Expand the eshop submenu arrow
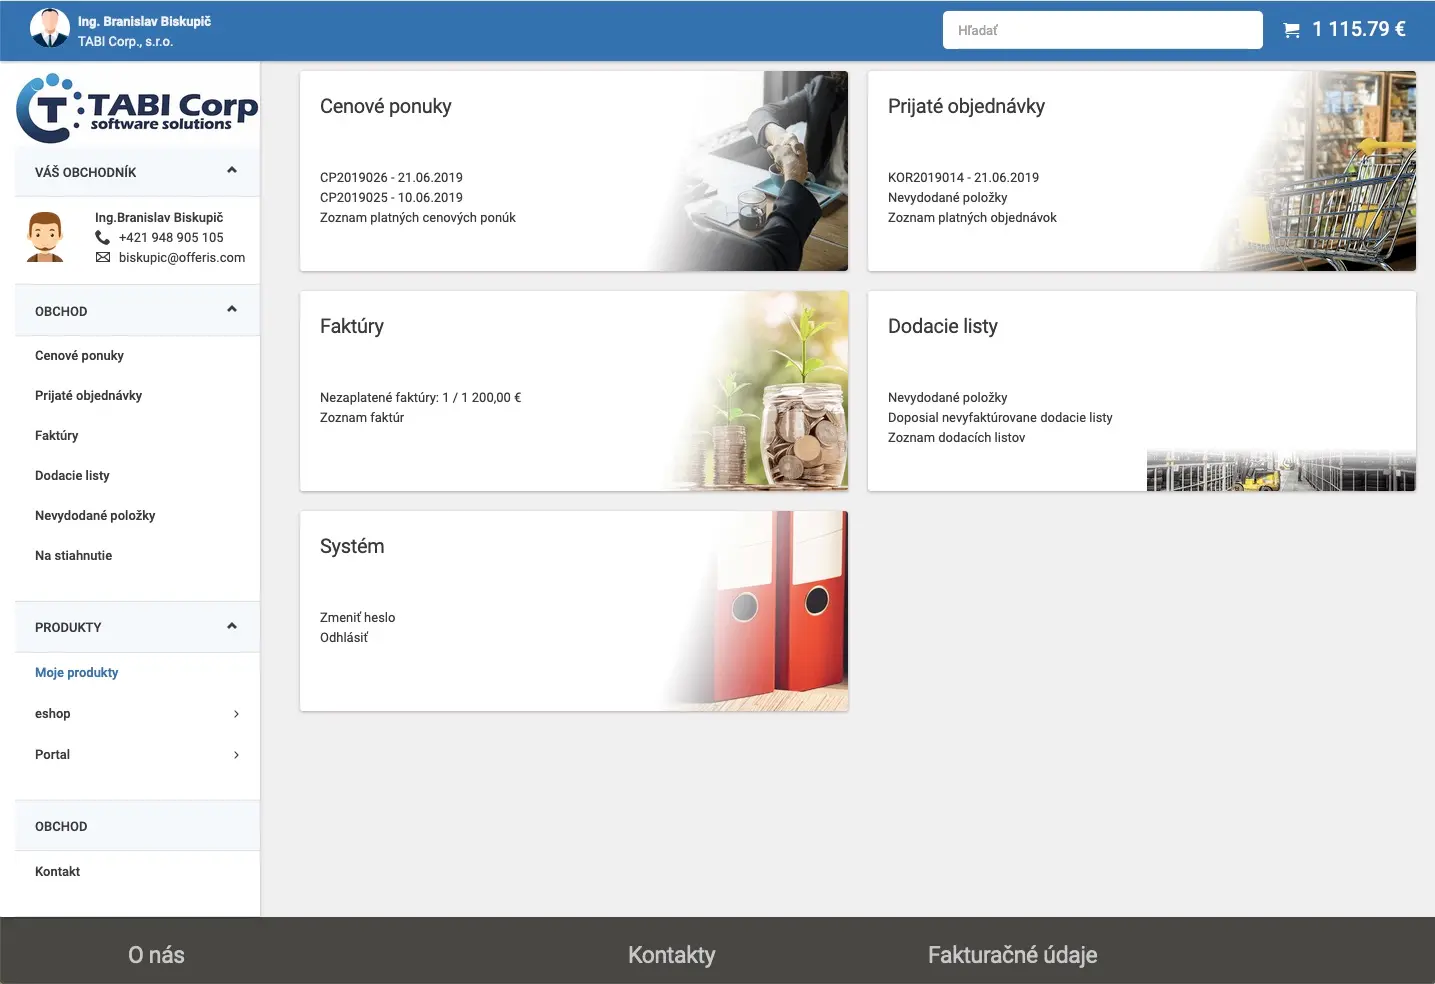Image resolution: width=1435 pixels, height=984 pixels. [236, 714]
